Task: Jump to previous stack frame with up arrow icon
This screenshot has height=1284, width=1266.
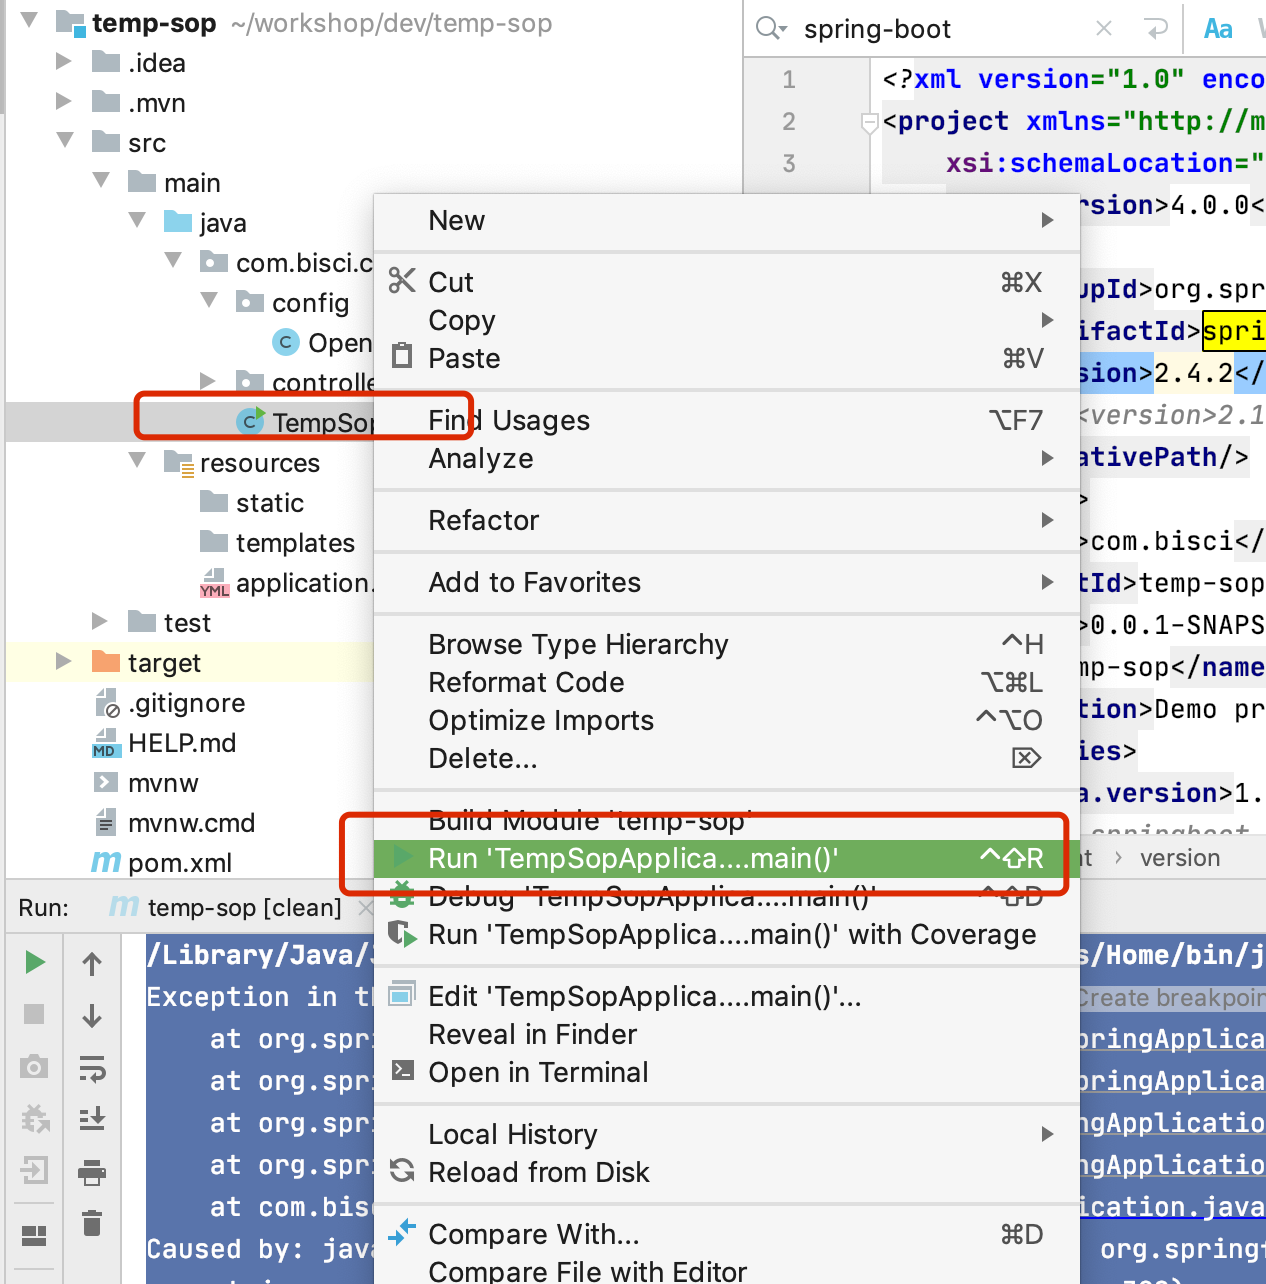Action: [x=91, y=962]
